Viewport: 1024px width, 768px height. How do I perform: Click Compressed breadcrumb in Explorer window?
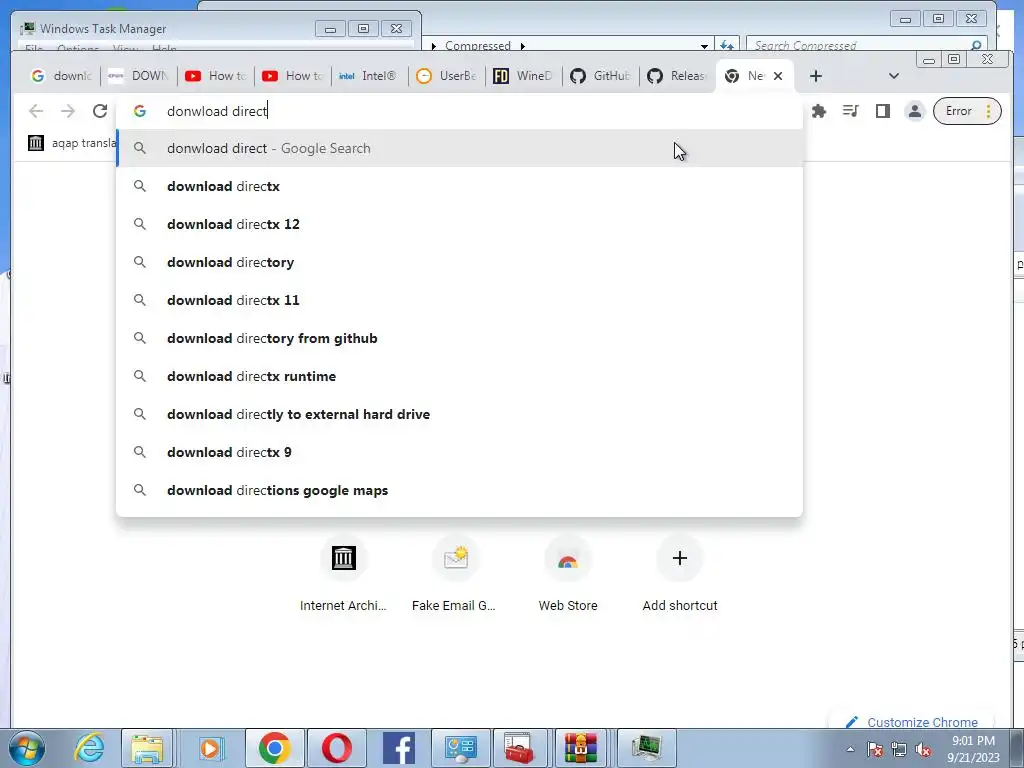click(x=477, y=46)
